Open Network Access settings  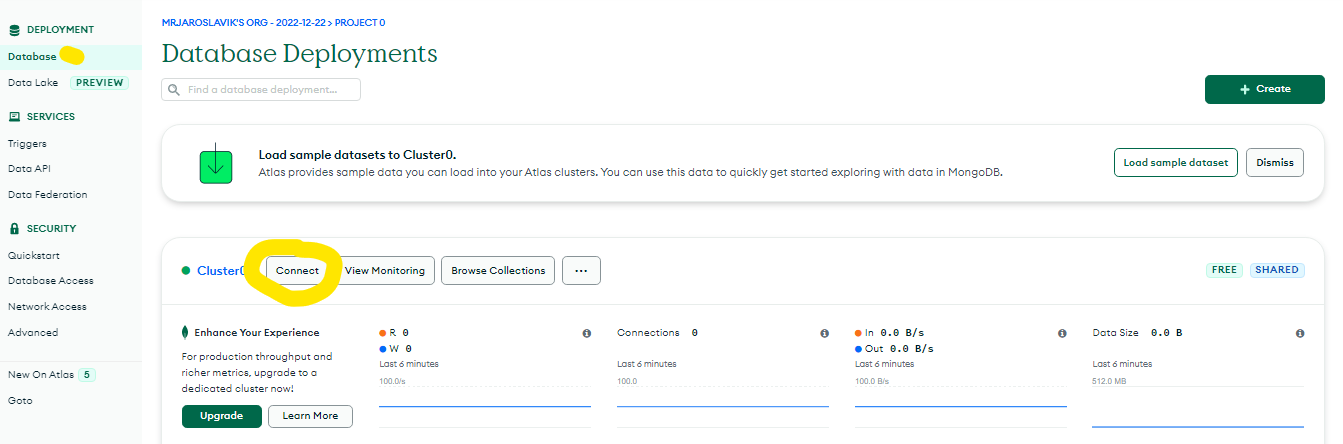(x=47, y=307)
